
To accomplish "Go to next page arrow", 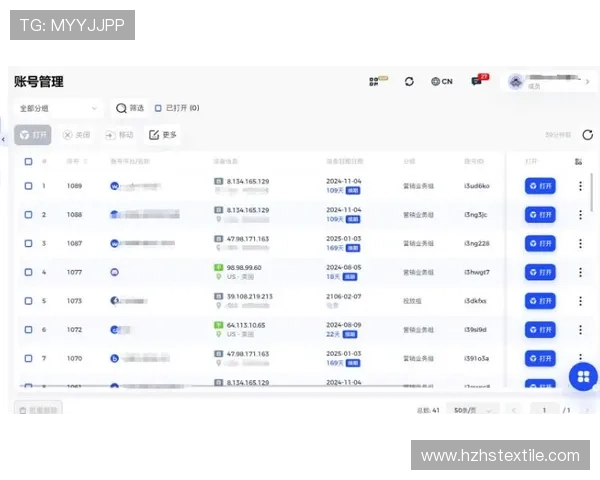I will point(587,410).
